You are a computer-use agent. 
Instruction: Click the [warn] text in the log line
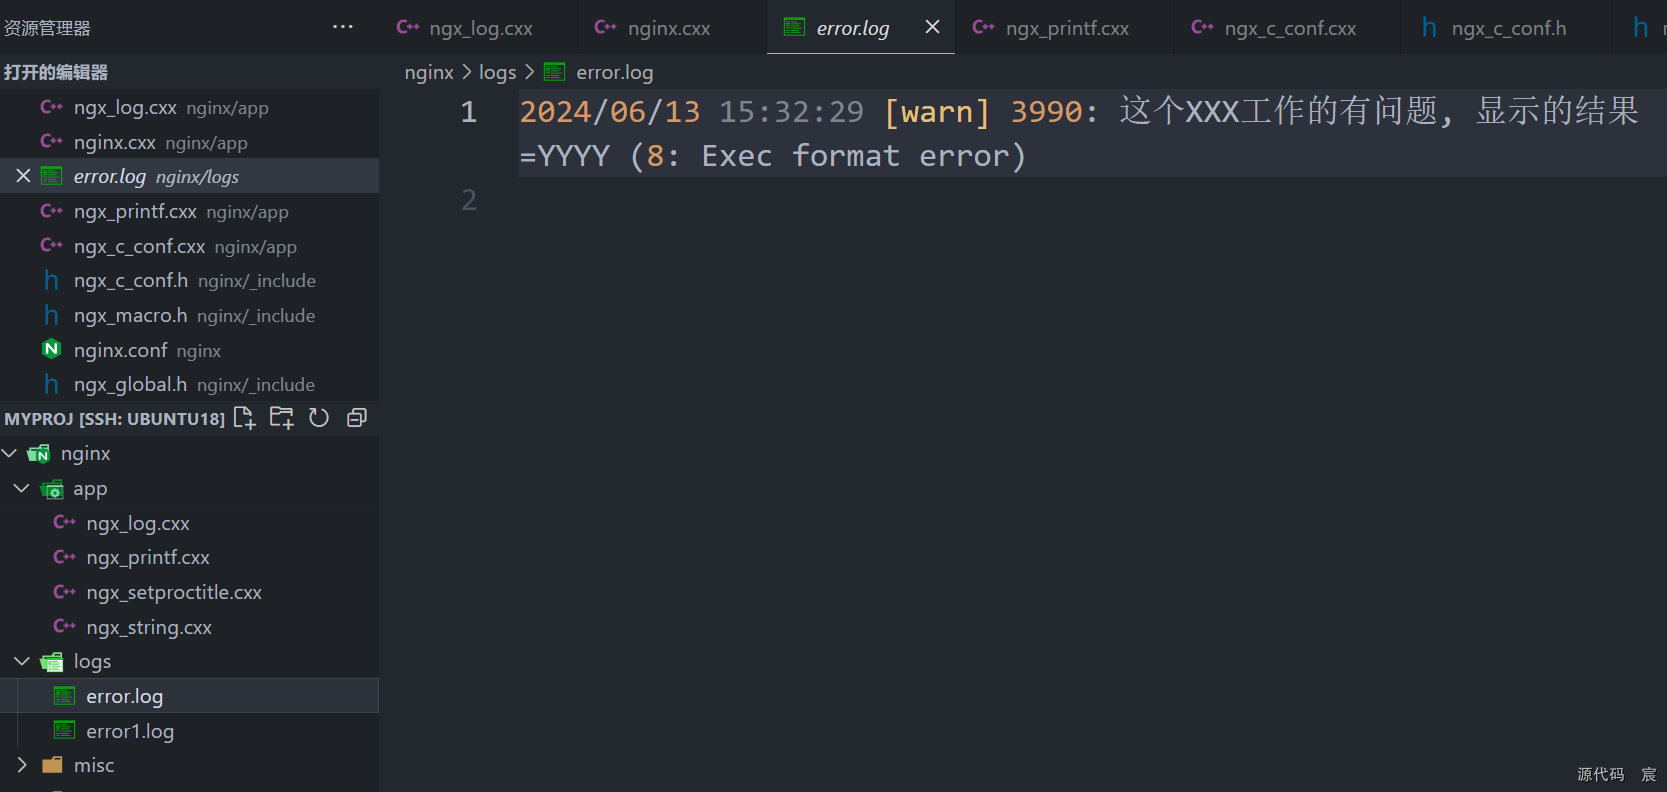pos(937,112)
